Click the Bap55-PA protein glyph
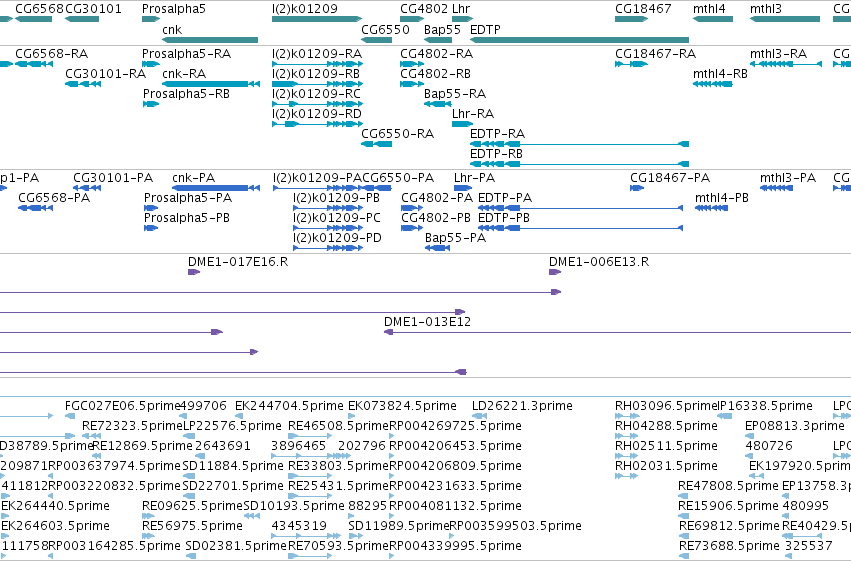Viewport: 851px width, 561px height. click(437, 248)
